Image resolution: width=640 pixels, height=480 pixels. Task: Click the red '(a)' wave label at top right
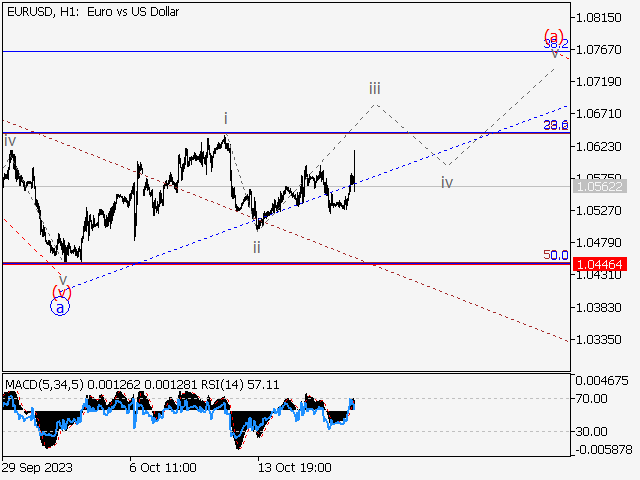[553, 36]
